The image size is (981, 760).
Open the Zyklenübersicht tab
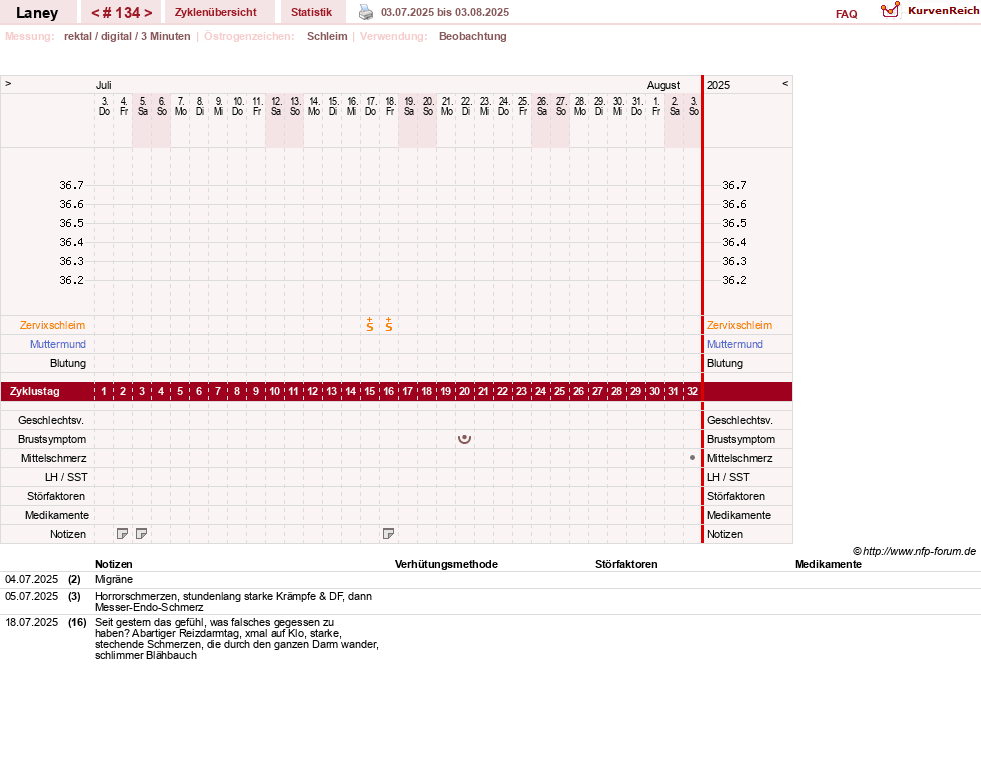215,12
